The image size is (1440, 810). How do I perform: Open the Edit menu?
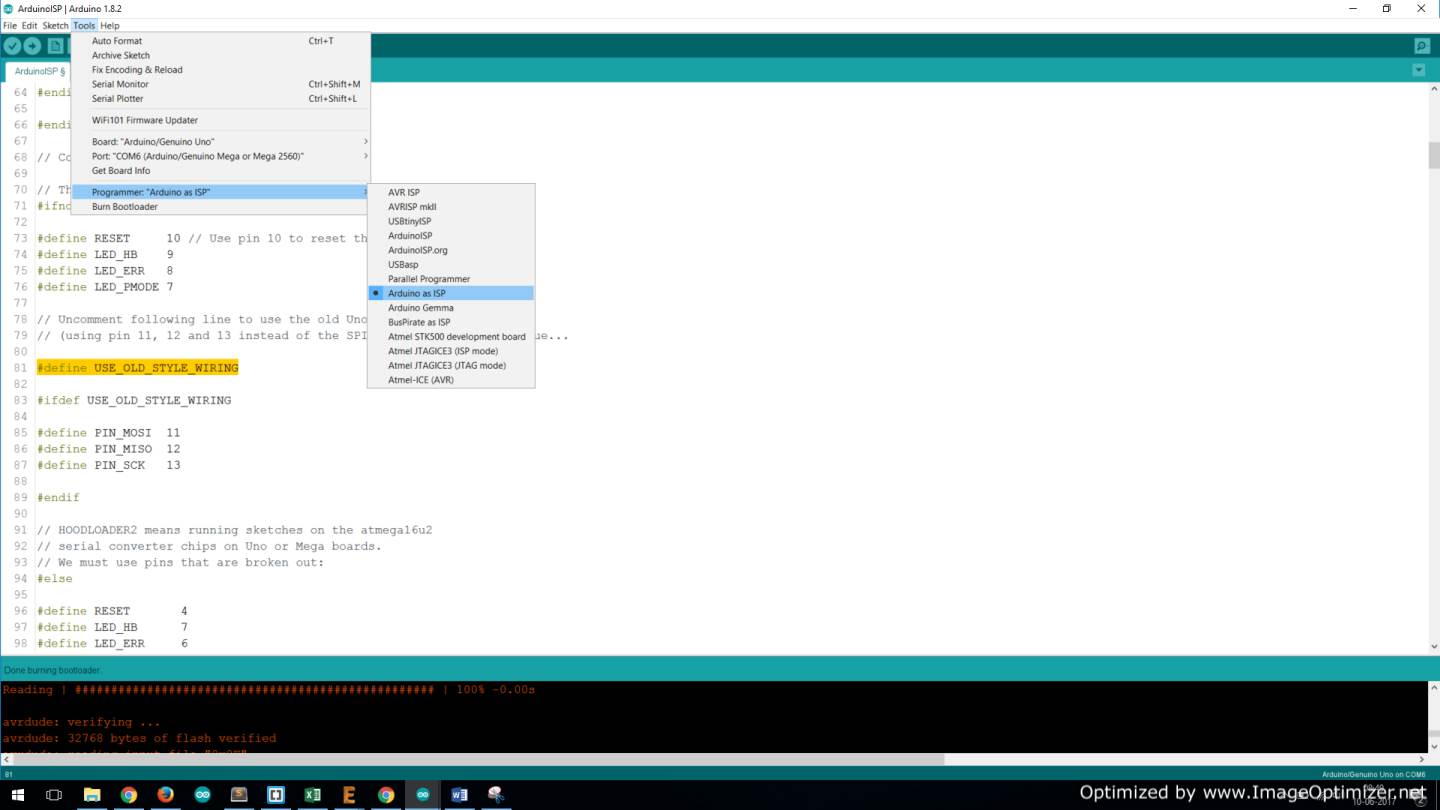(30, 25)
